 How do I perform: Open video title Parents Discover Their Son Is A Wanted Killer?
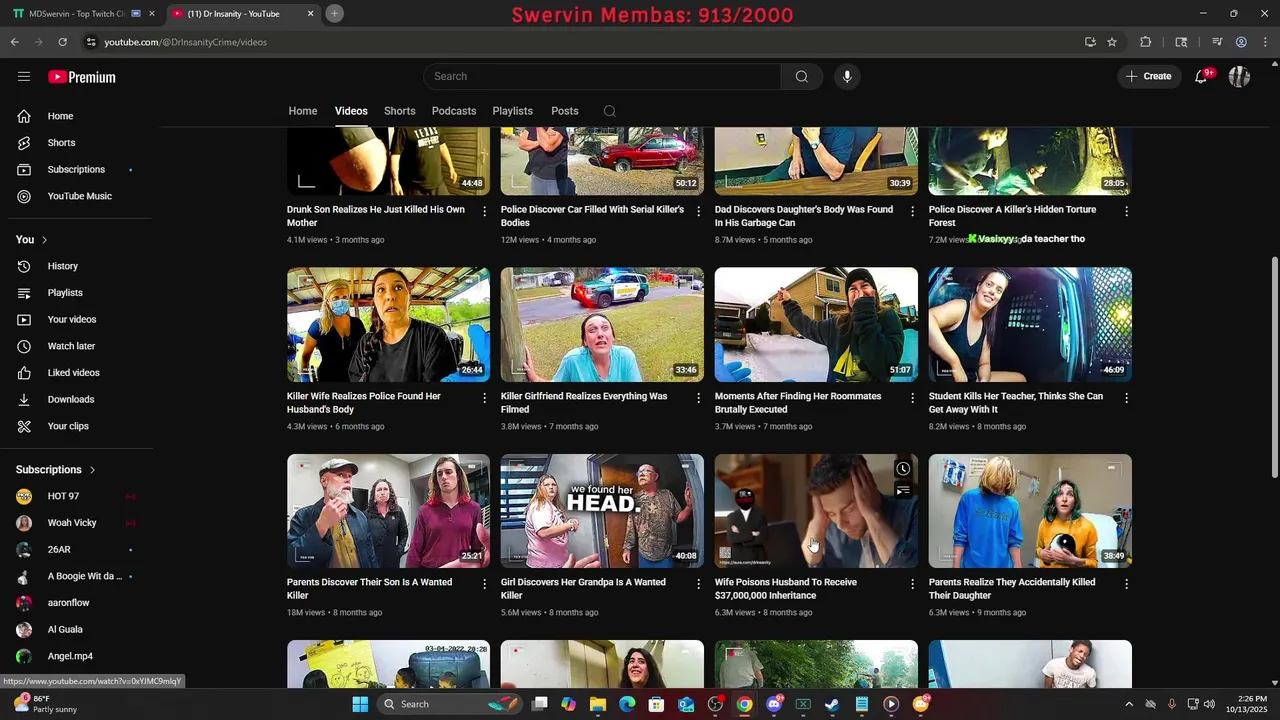click(x=369, y=589)
